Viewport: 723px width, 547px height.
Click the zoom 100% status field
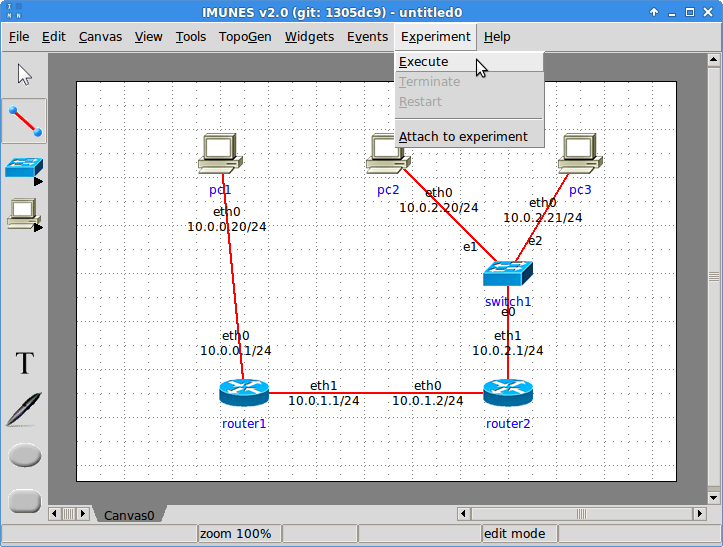tap(240, 534)
